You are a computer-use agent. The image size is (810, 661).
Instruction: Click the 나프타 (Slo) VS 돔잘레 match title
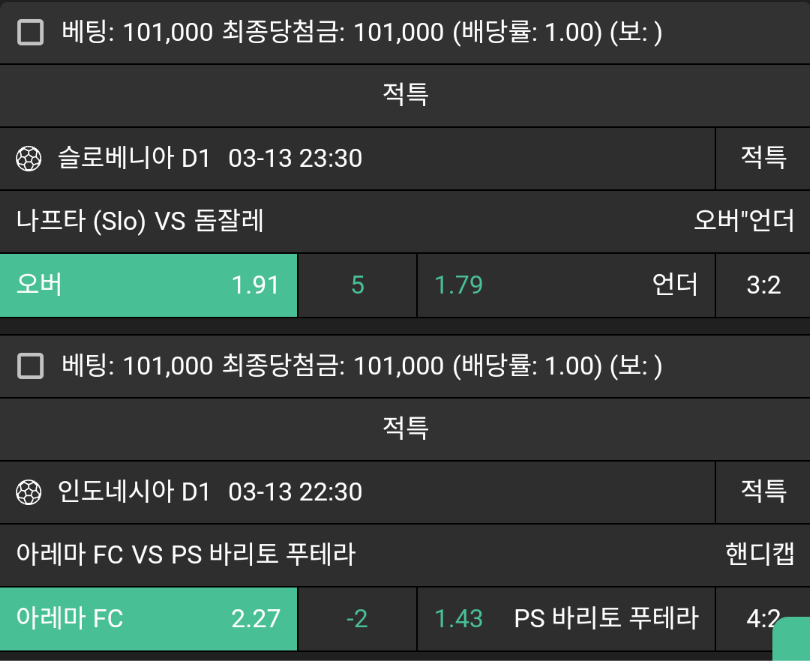(x=141, y=221)
